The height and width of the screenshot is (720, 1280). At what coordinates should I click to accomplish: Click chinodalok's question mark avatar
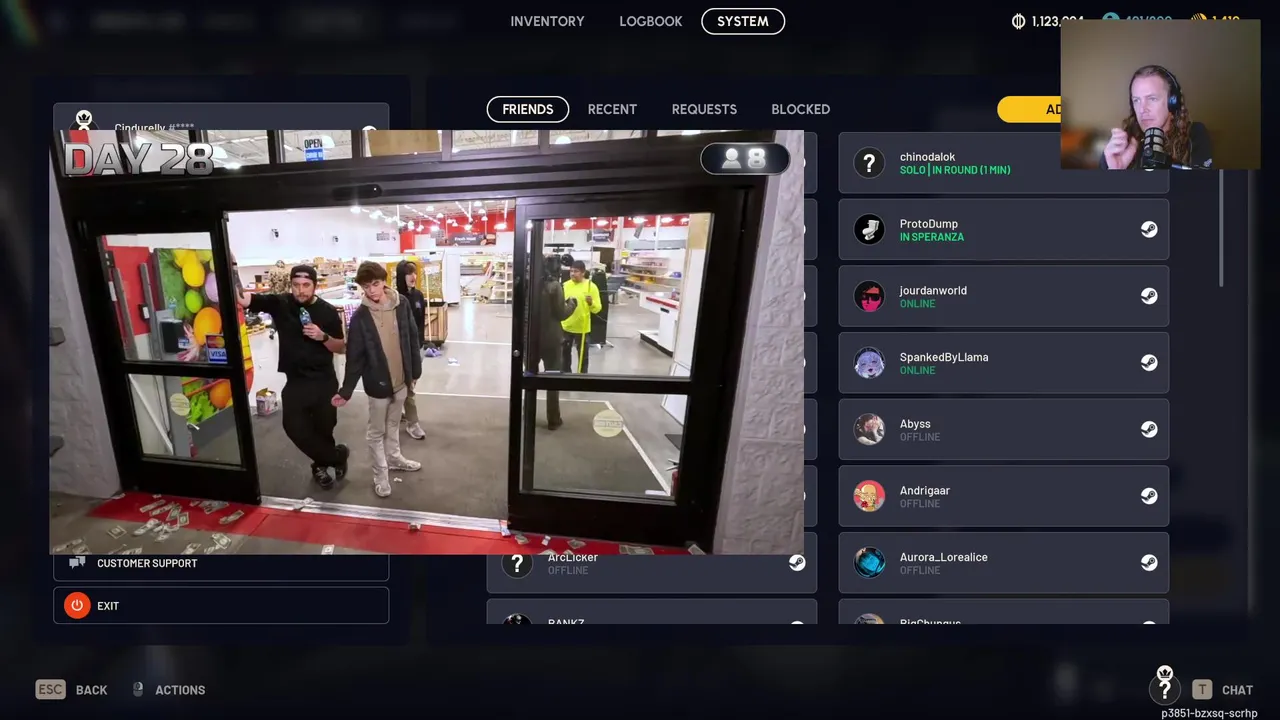869,163
